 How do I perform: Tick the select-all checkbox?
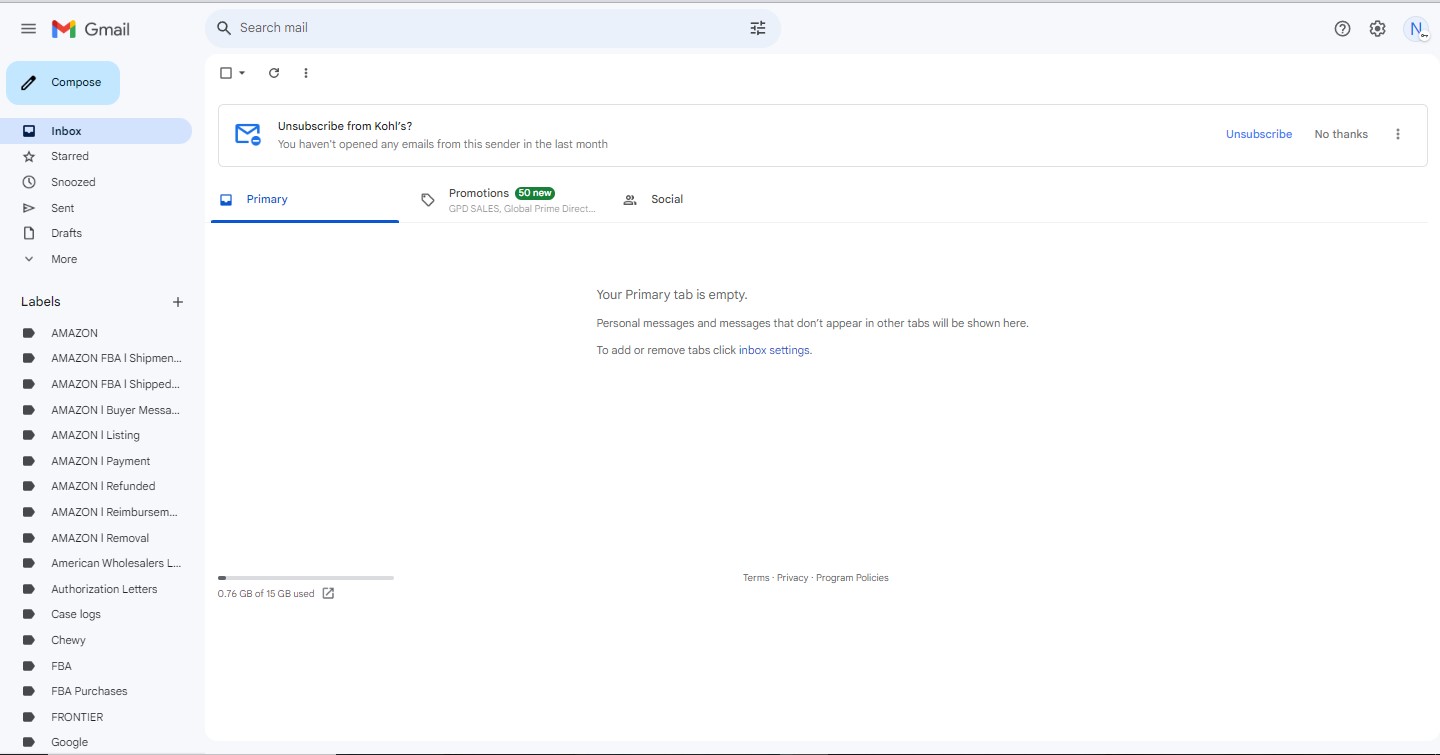point(226,73)
